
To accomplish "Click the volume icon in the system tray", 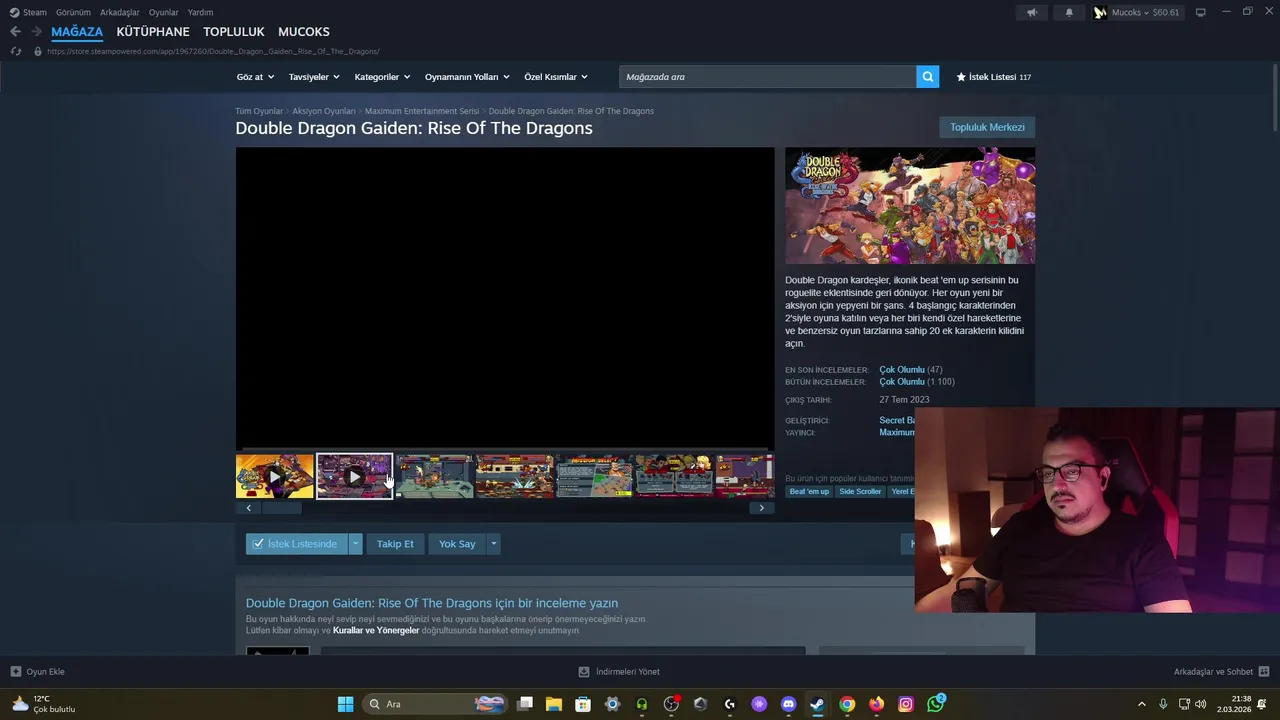I will [x=1200, y=704].
